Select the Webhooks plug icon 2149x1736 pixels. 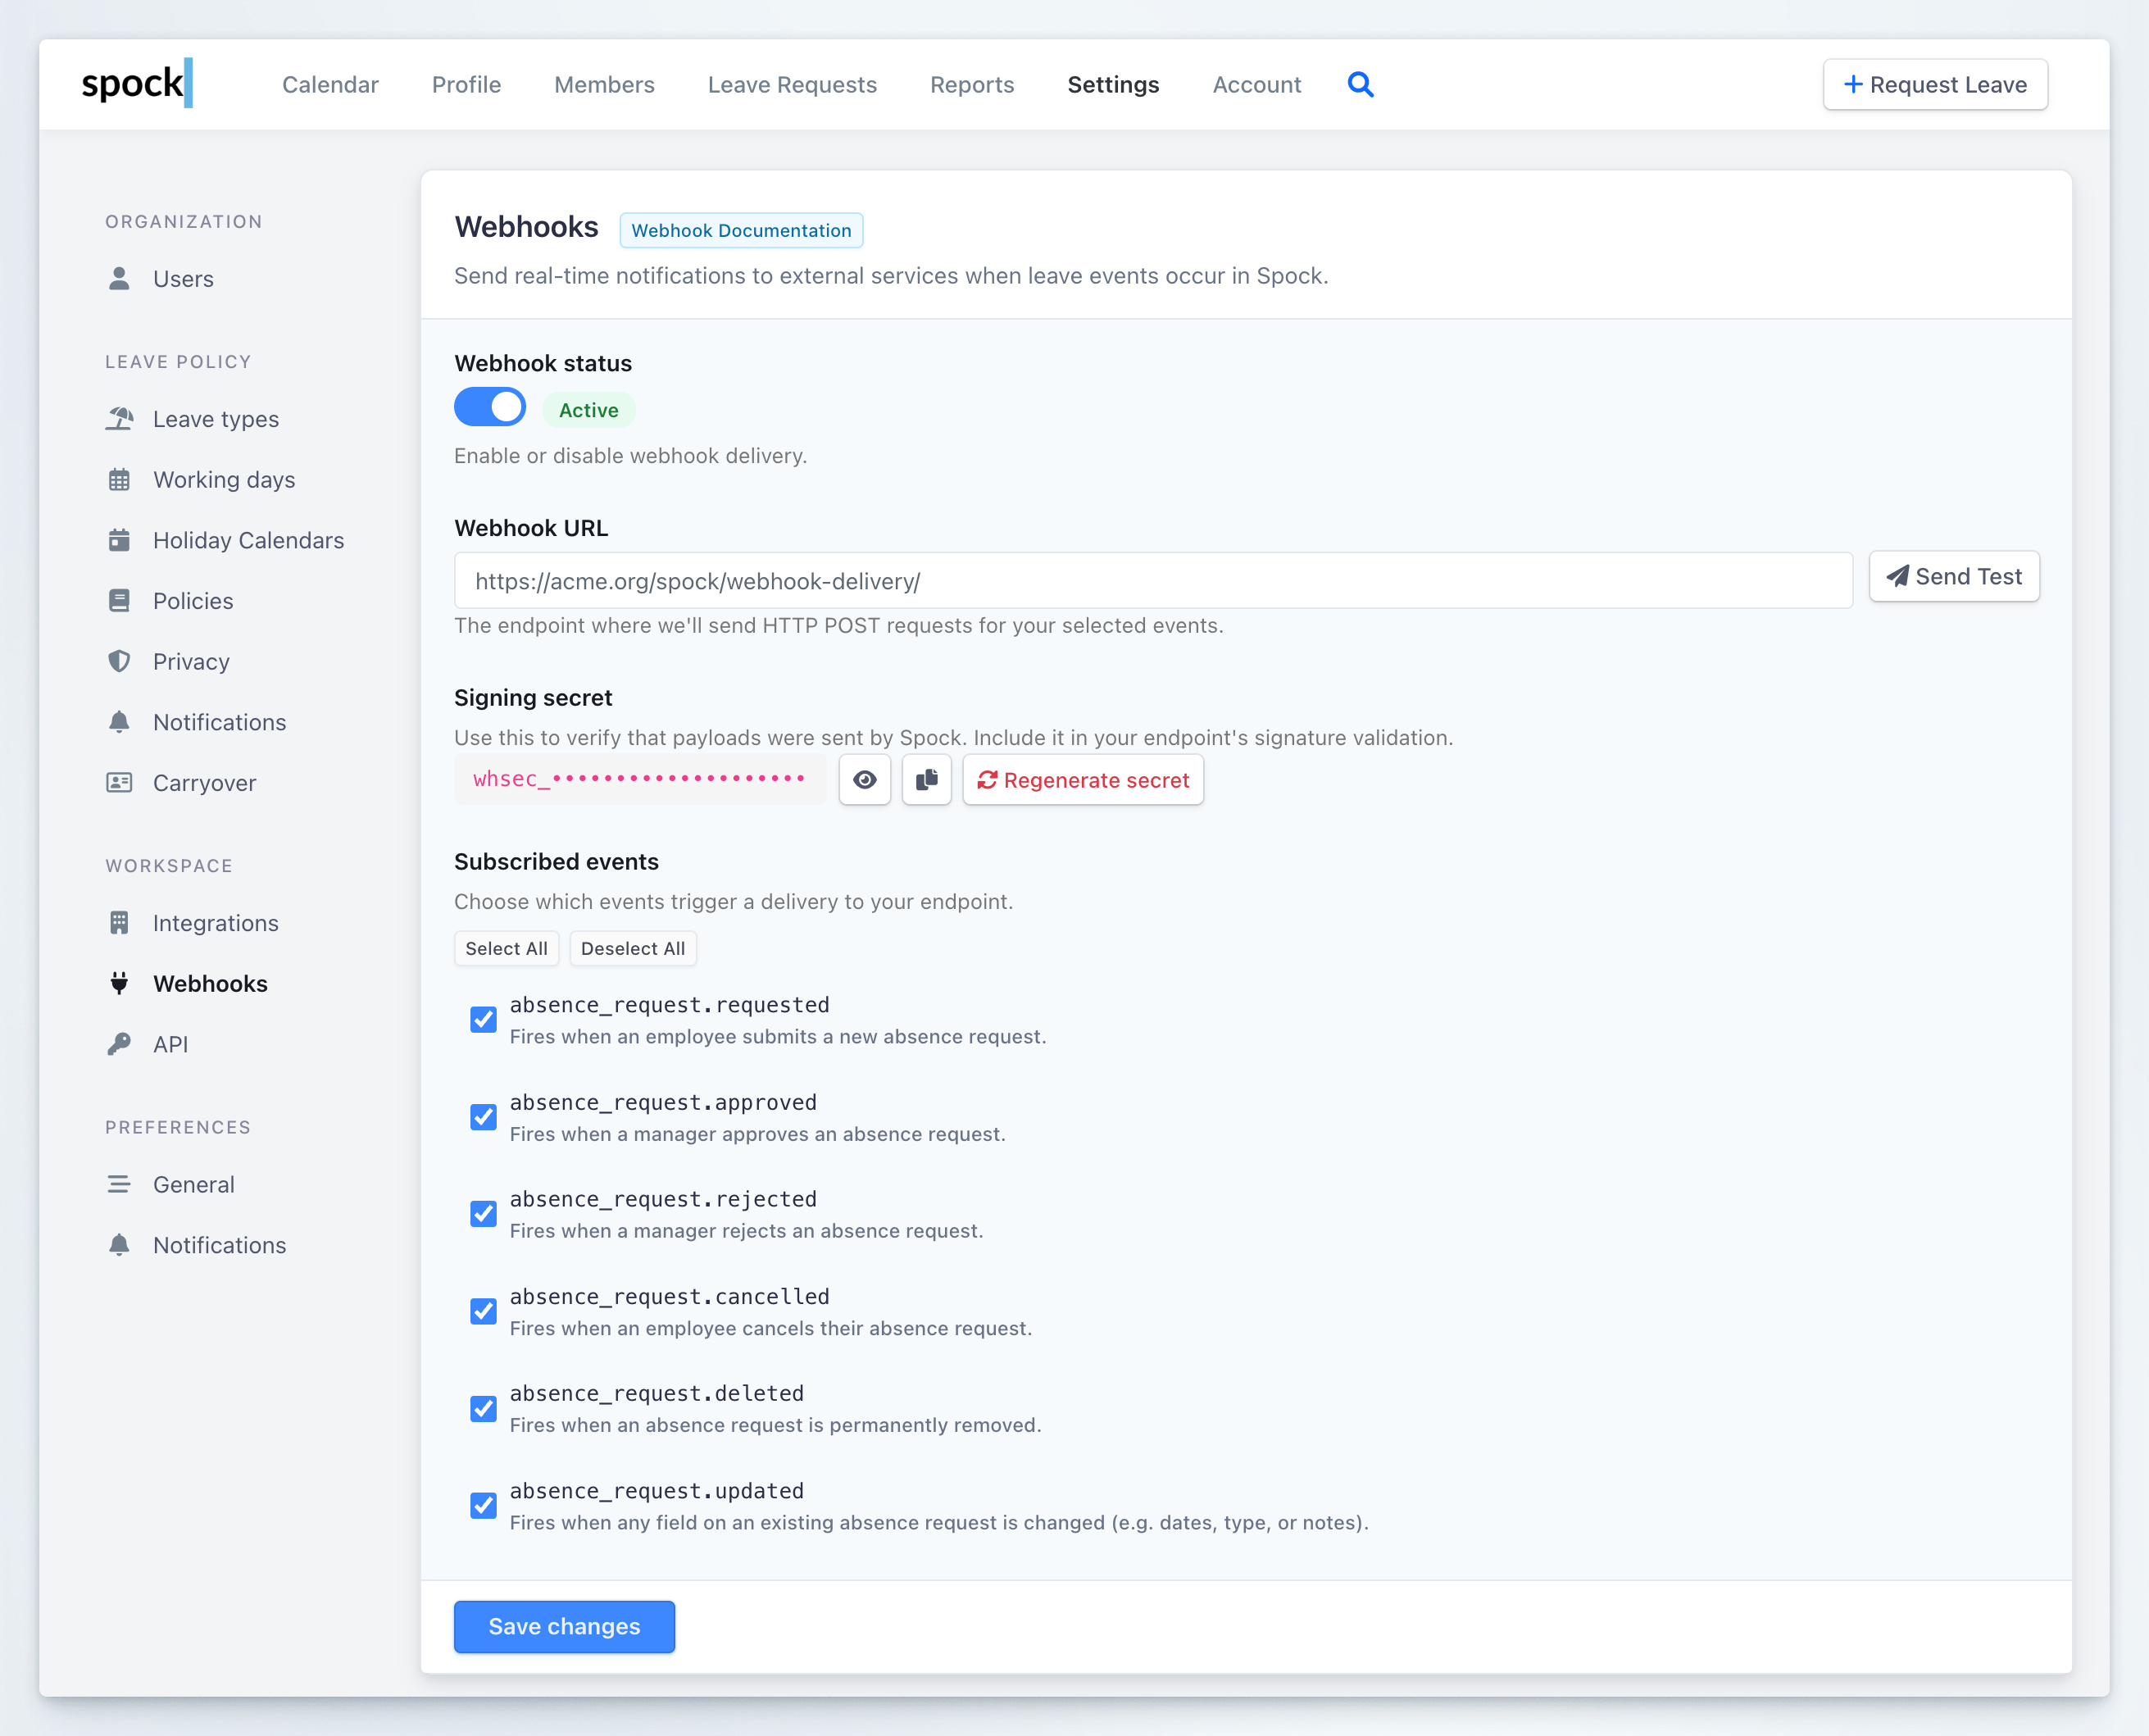(x=120, y=983)
